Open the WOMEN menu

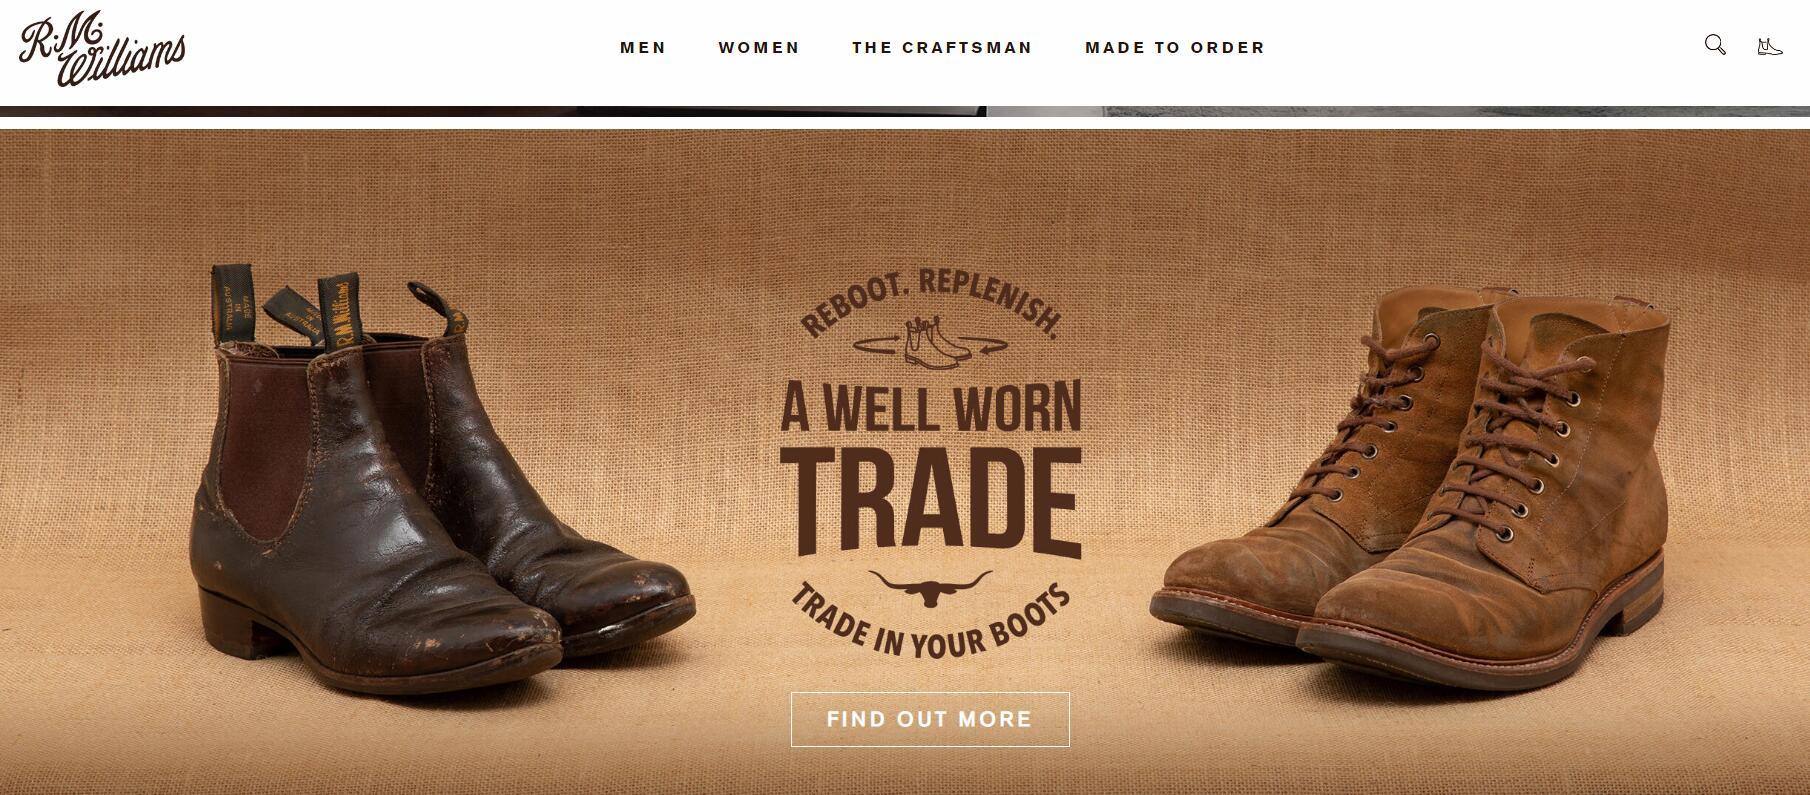coord(759,47)
